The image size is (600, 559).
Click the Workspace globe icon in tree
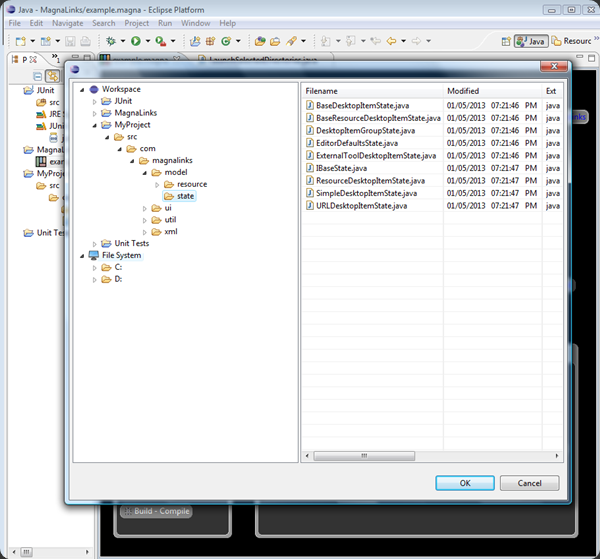[94, 90]
